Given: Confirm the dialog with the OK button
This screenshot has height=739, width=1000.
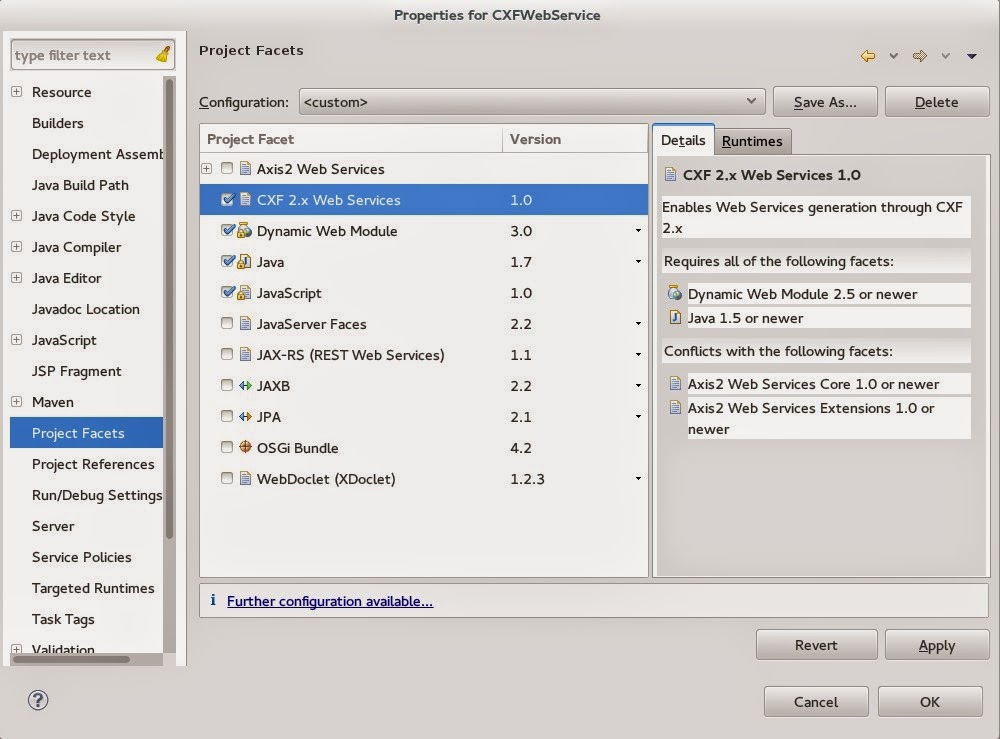Looking at the screenshot, I should point(930,701).
